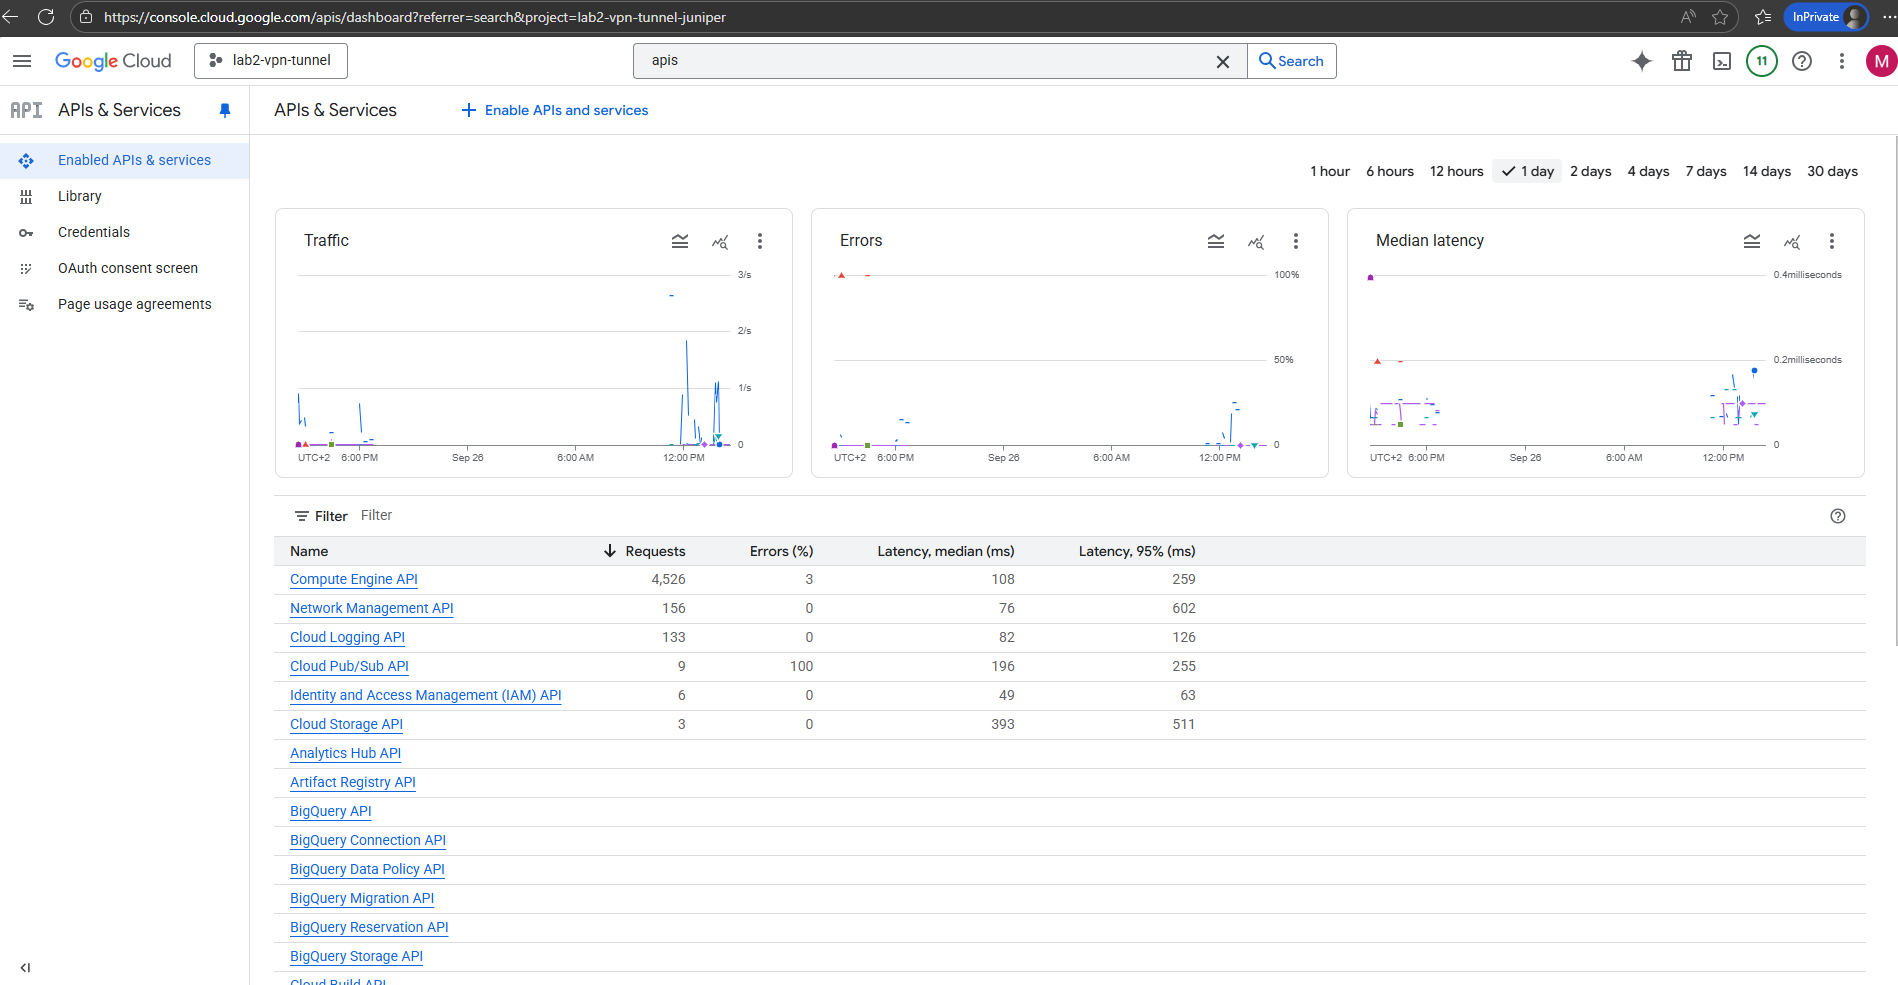The width and height of the screenshot is (1898, 985).
Task: Open project picker lab2-vpn-tunnel
Action: tap(271, 61)
